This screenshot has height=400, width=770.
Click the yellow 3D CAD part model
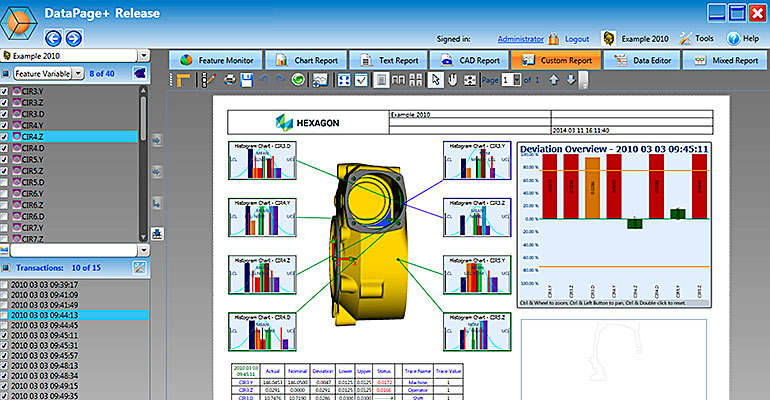click(x=369, y=244)
